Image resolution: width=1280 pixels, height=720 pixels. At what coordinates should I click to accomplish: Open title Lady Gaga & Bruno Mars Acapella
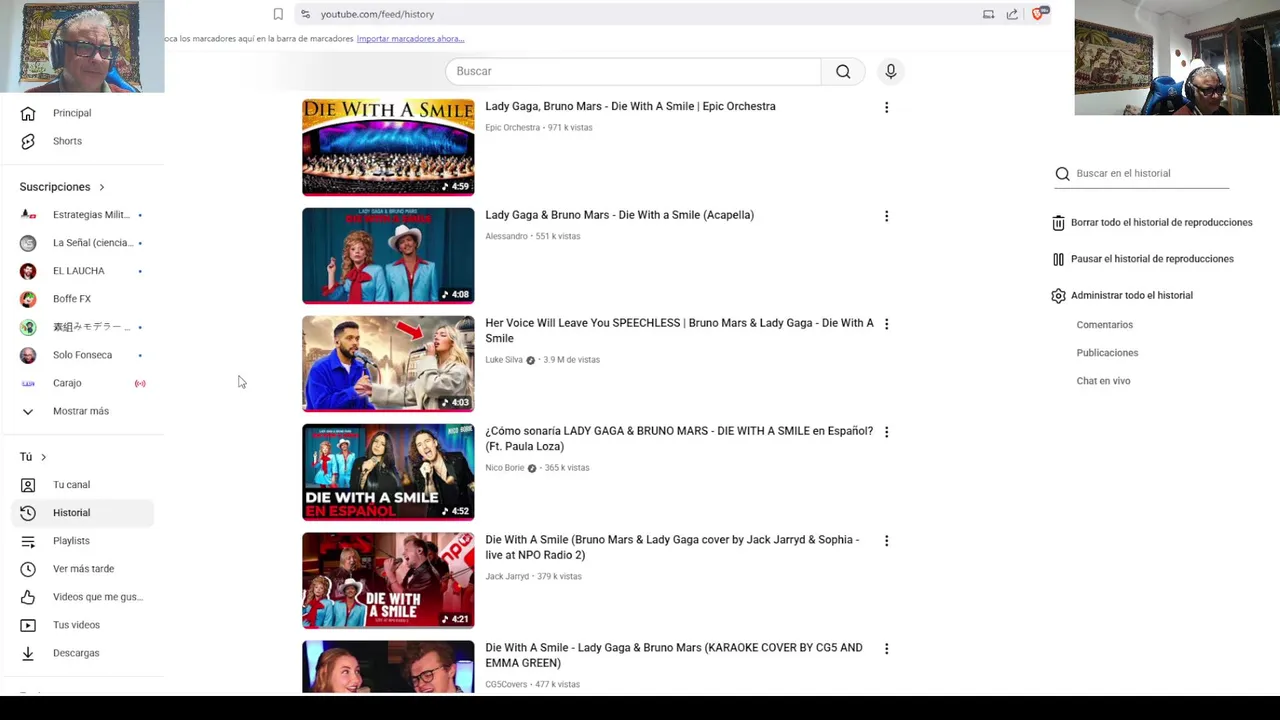point(619,215)
